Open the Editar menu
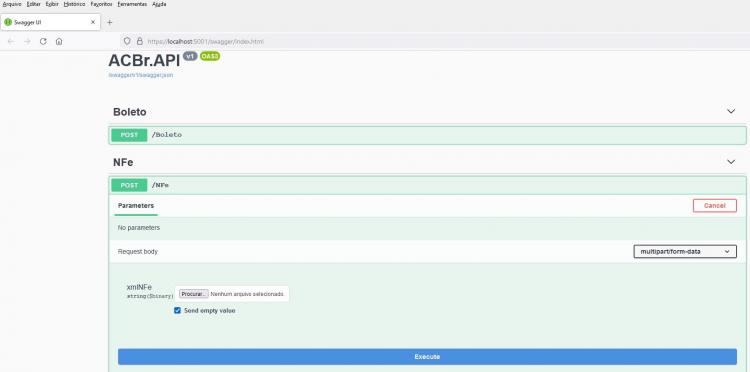 34,4
